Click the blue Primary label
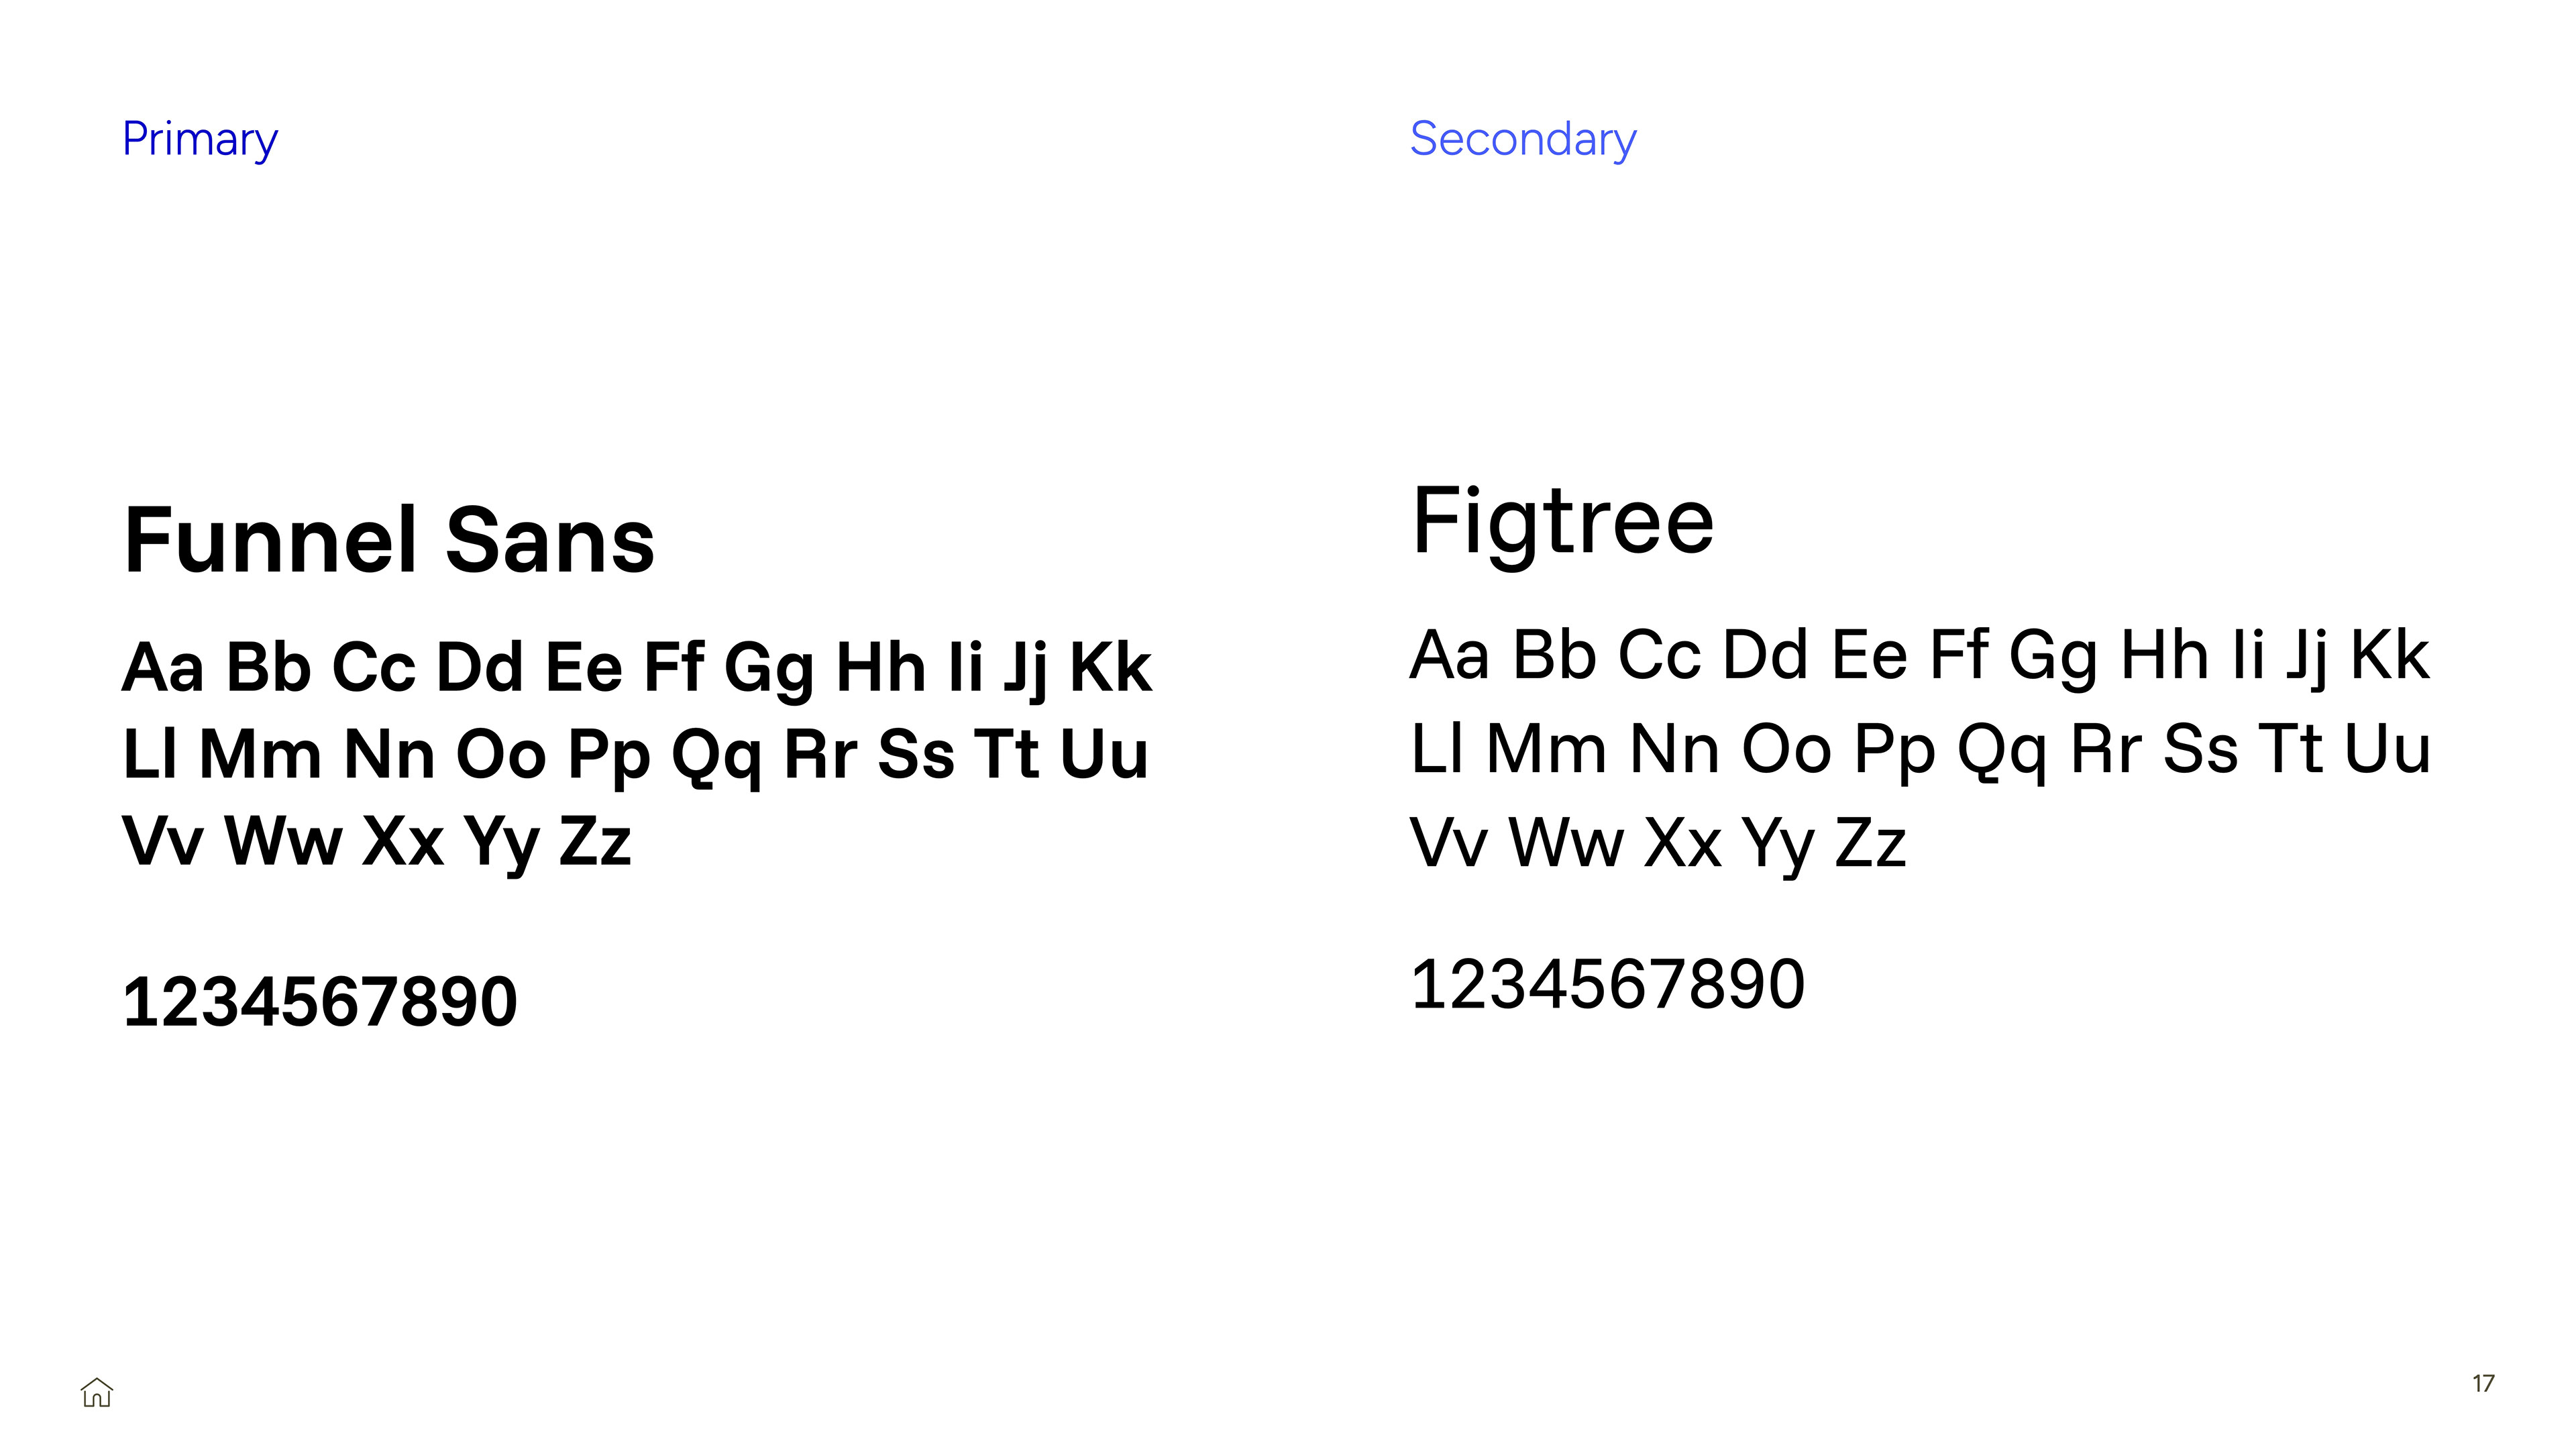This screenshot has height=1449, width=2576. 200,139
